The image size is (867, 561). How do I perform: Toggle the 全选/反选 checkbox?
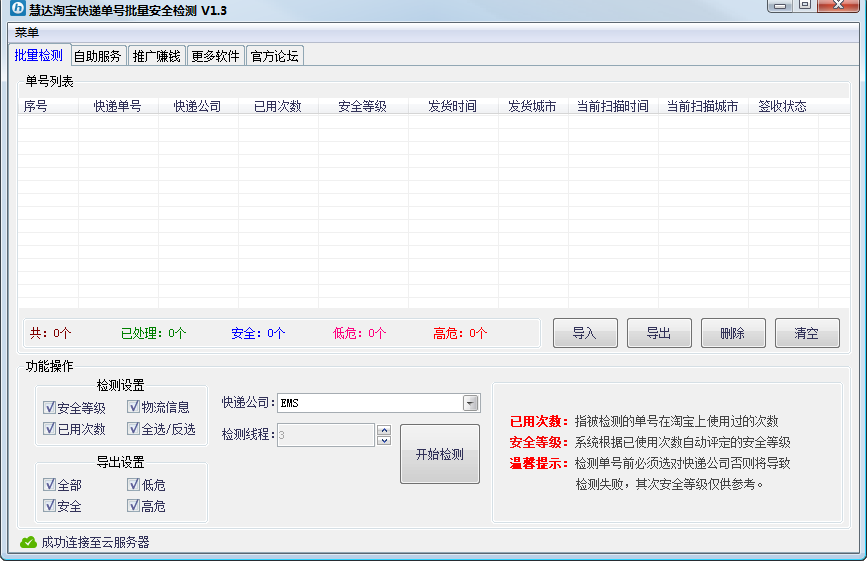134,428
